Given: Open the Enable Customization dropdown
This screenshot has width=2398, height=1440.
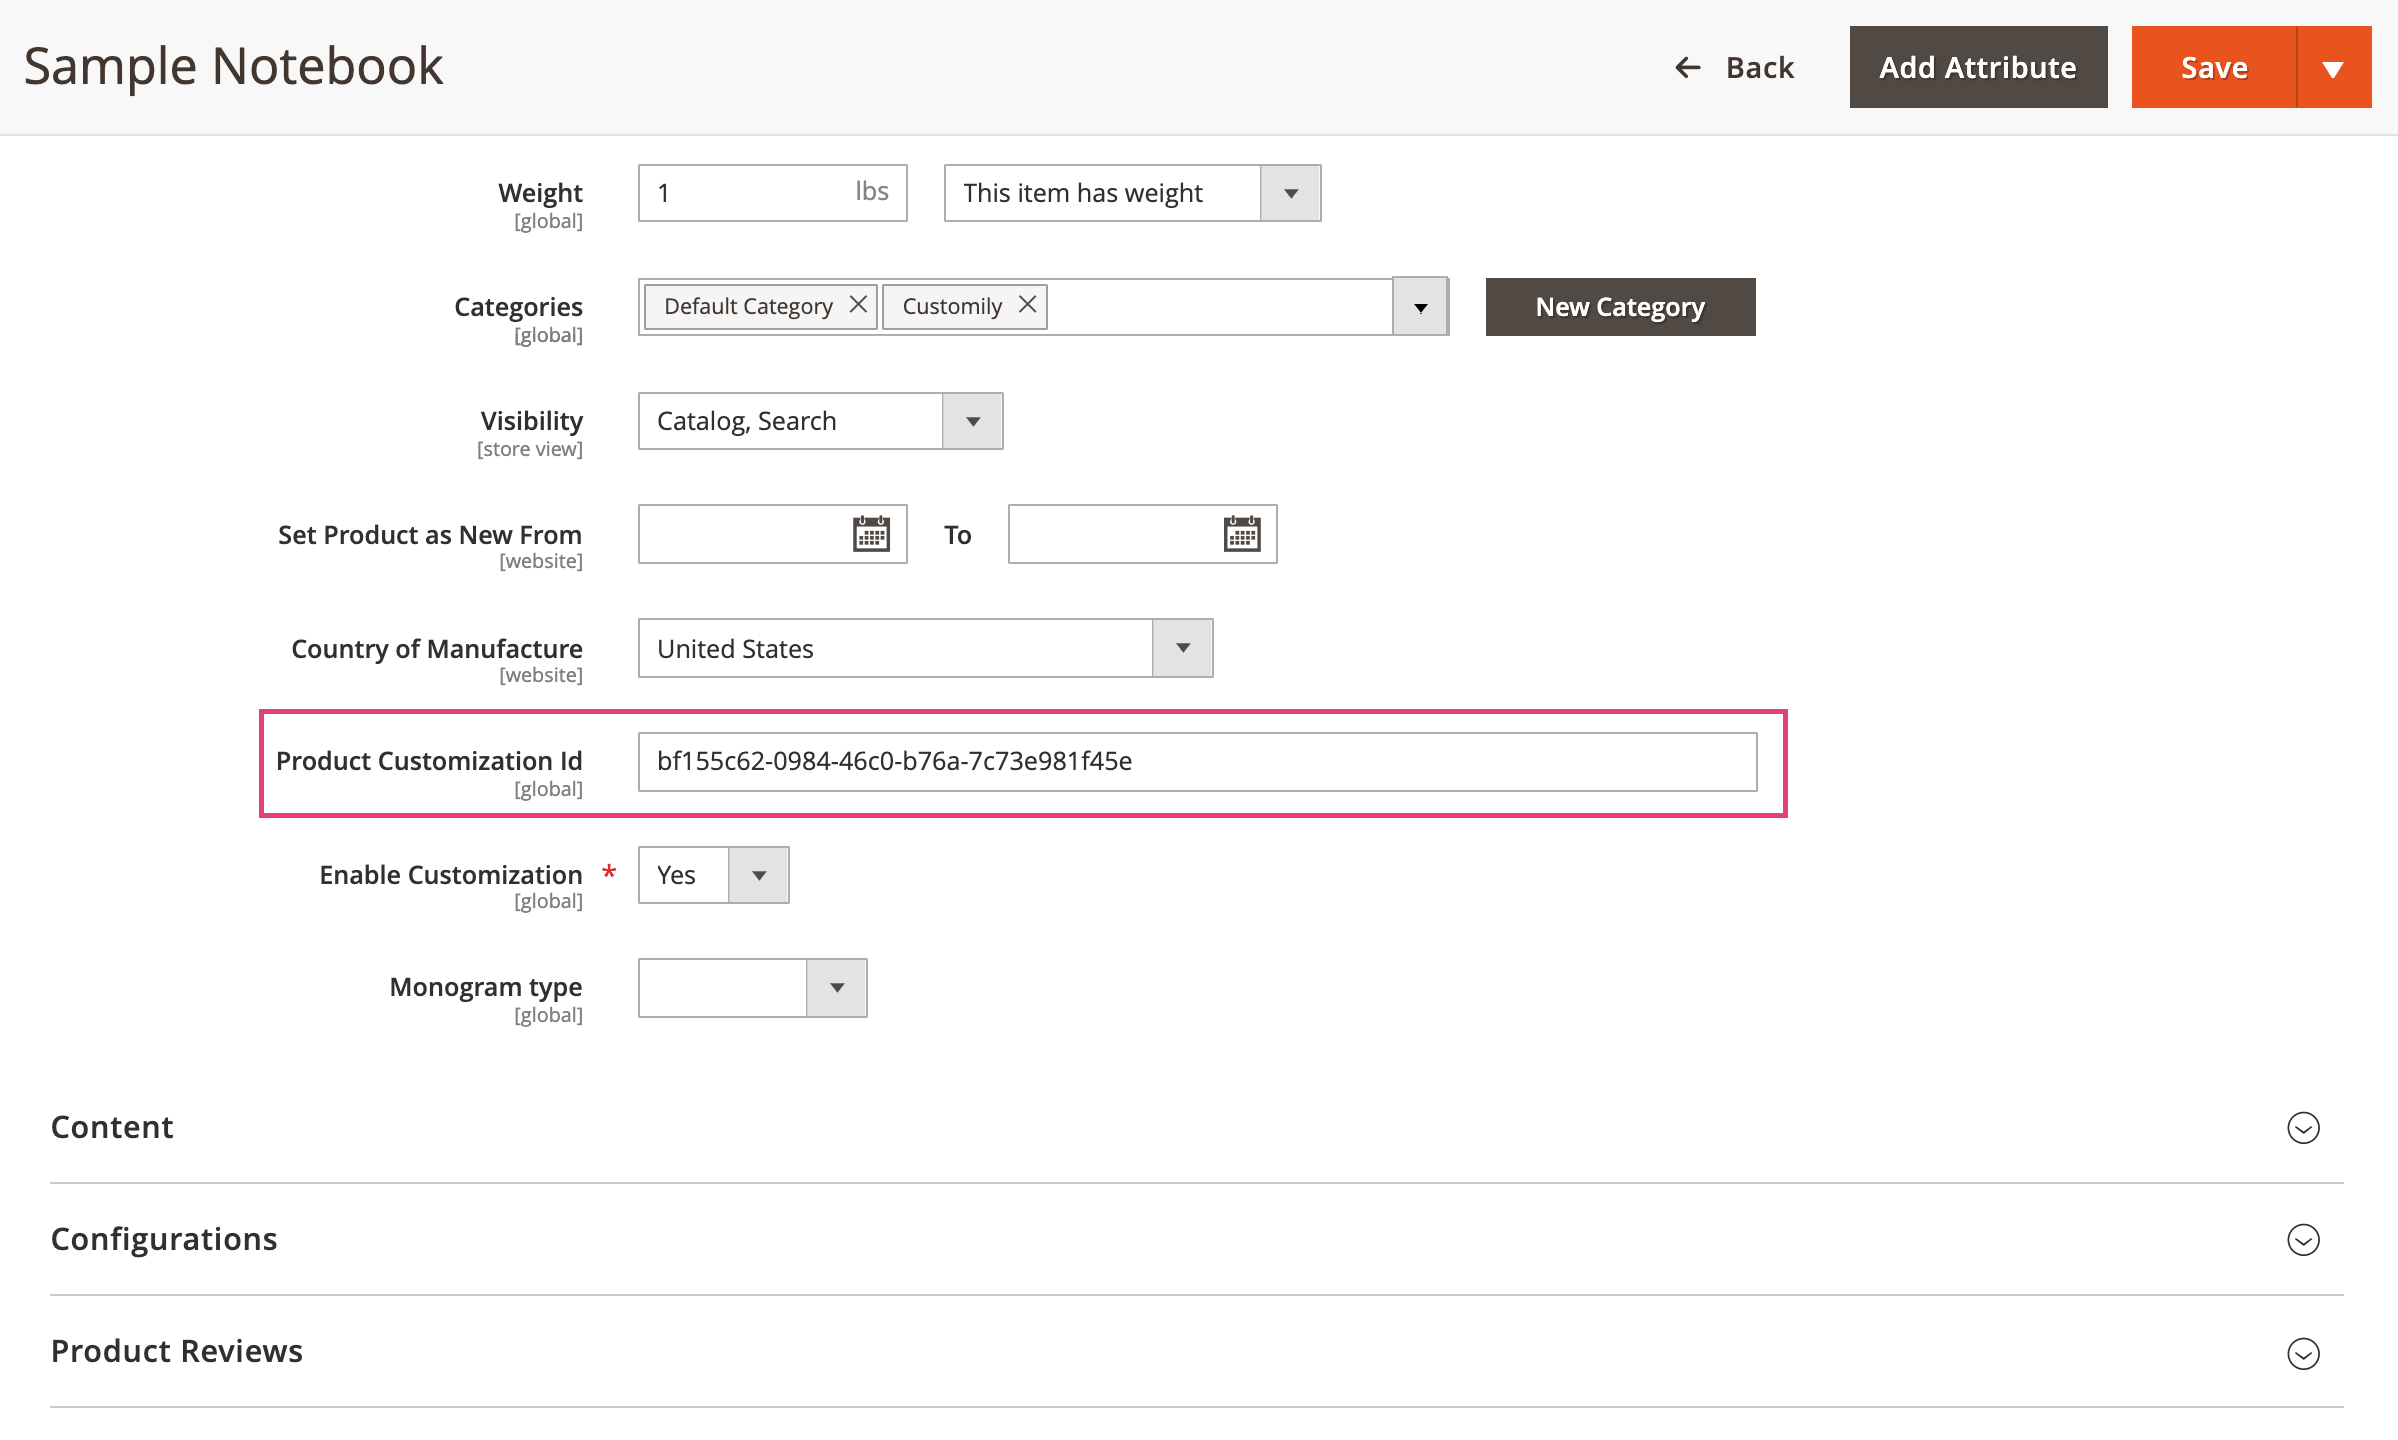Looking at the screenshot, I should click(758, 875).
